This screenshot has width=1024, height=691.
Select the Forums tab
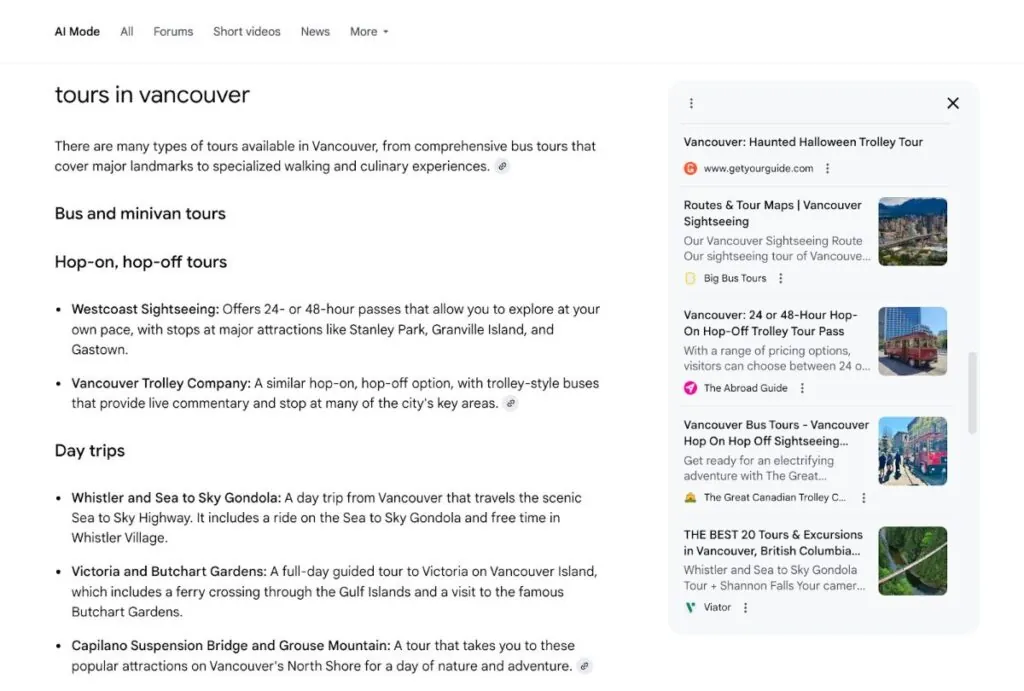click(x=173, y=31)
